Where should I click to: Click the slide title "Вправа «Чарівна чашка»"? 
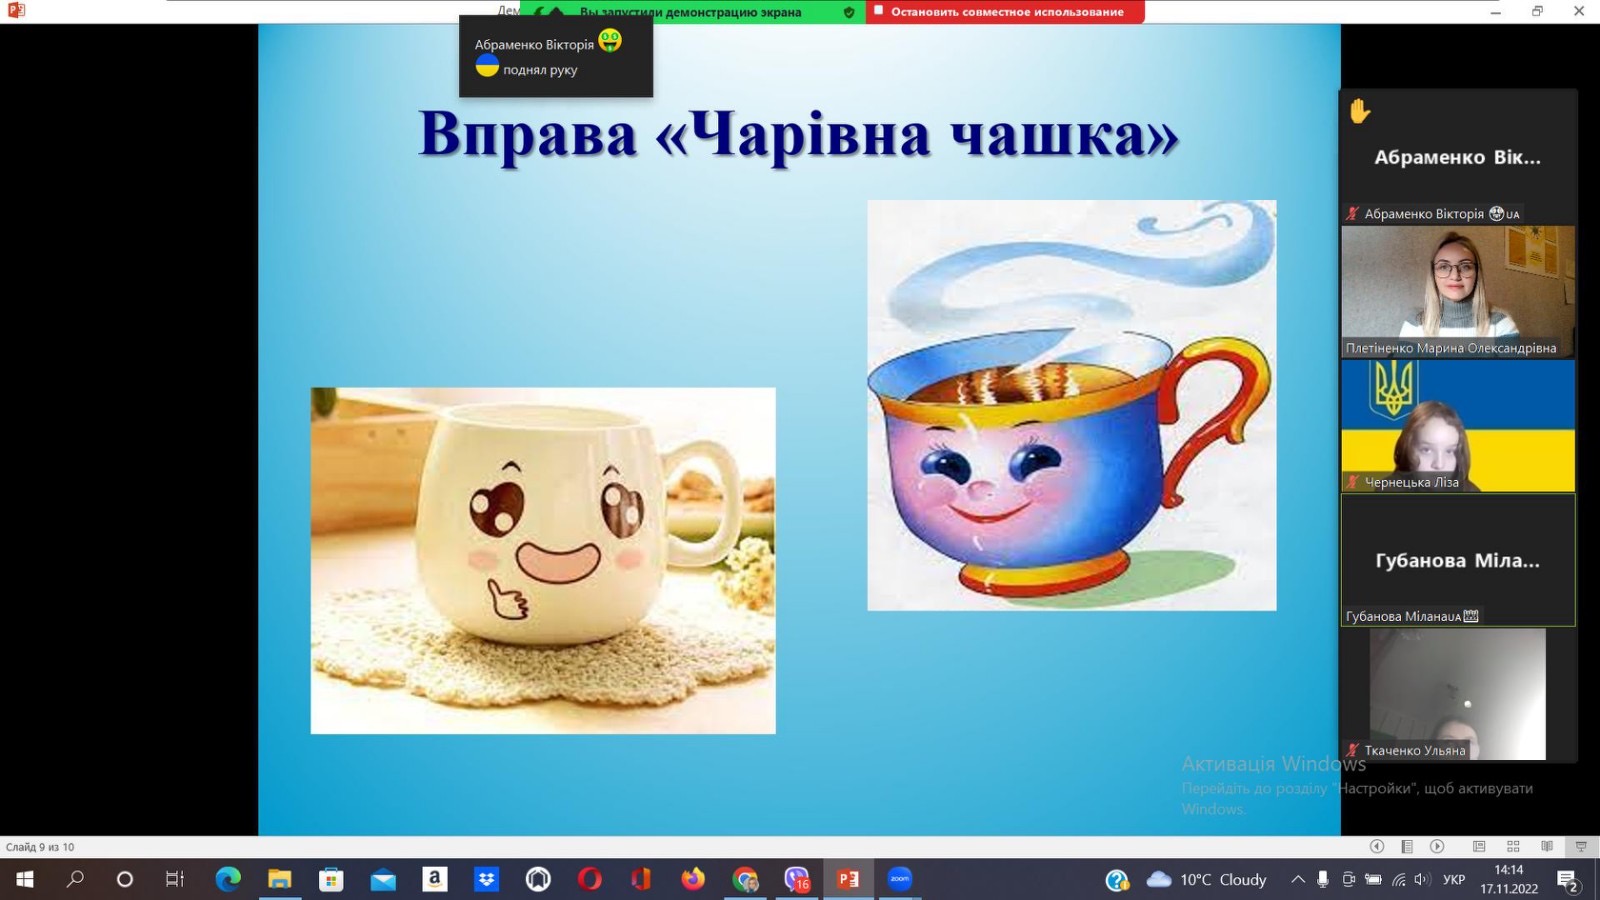click(x=798, y=135)
